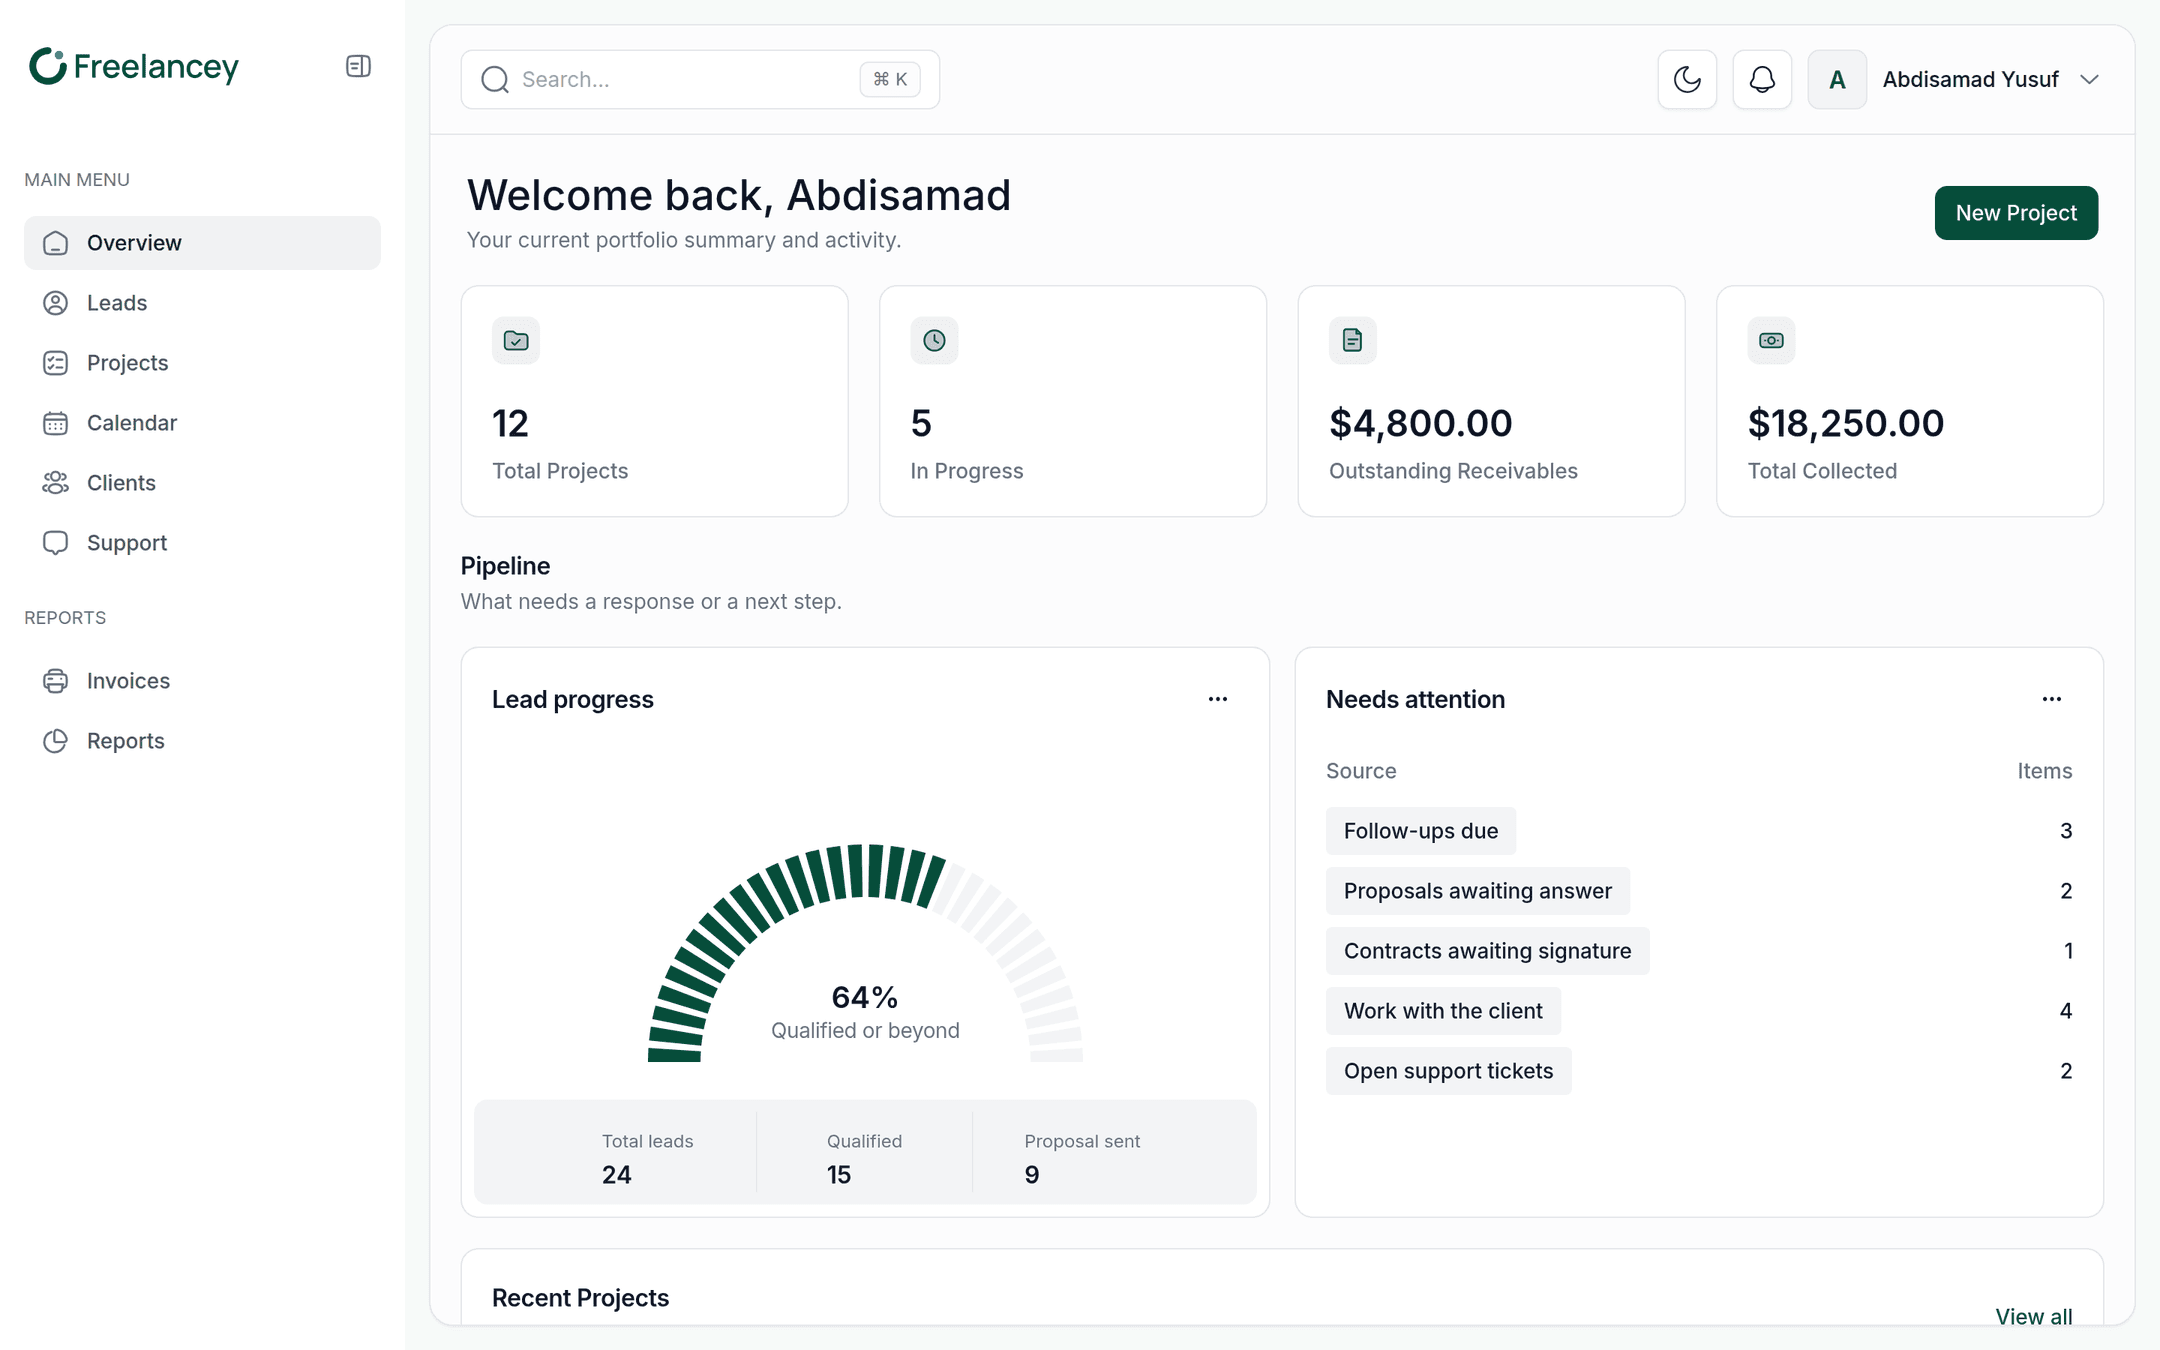
Task: Click the Pipeline section heading
Action: [x=505, y=566]
